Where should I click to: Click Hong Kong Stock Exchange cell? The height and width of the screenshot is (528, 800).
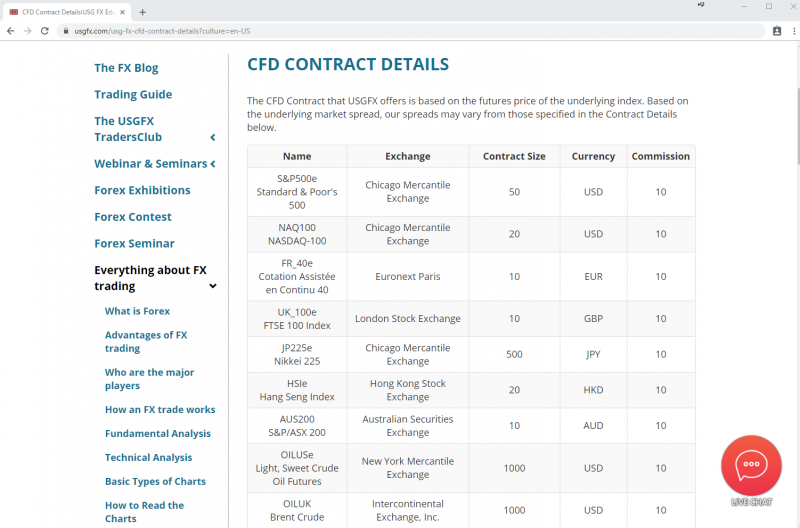tap(408, 390)
